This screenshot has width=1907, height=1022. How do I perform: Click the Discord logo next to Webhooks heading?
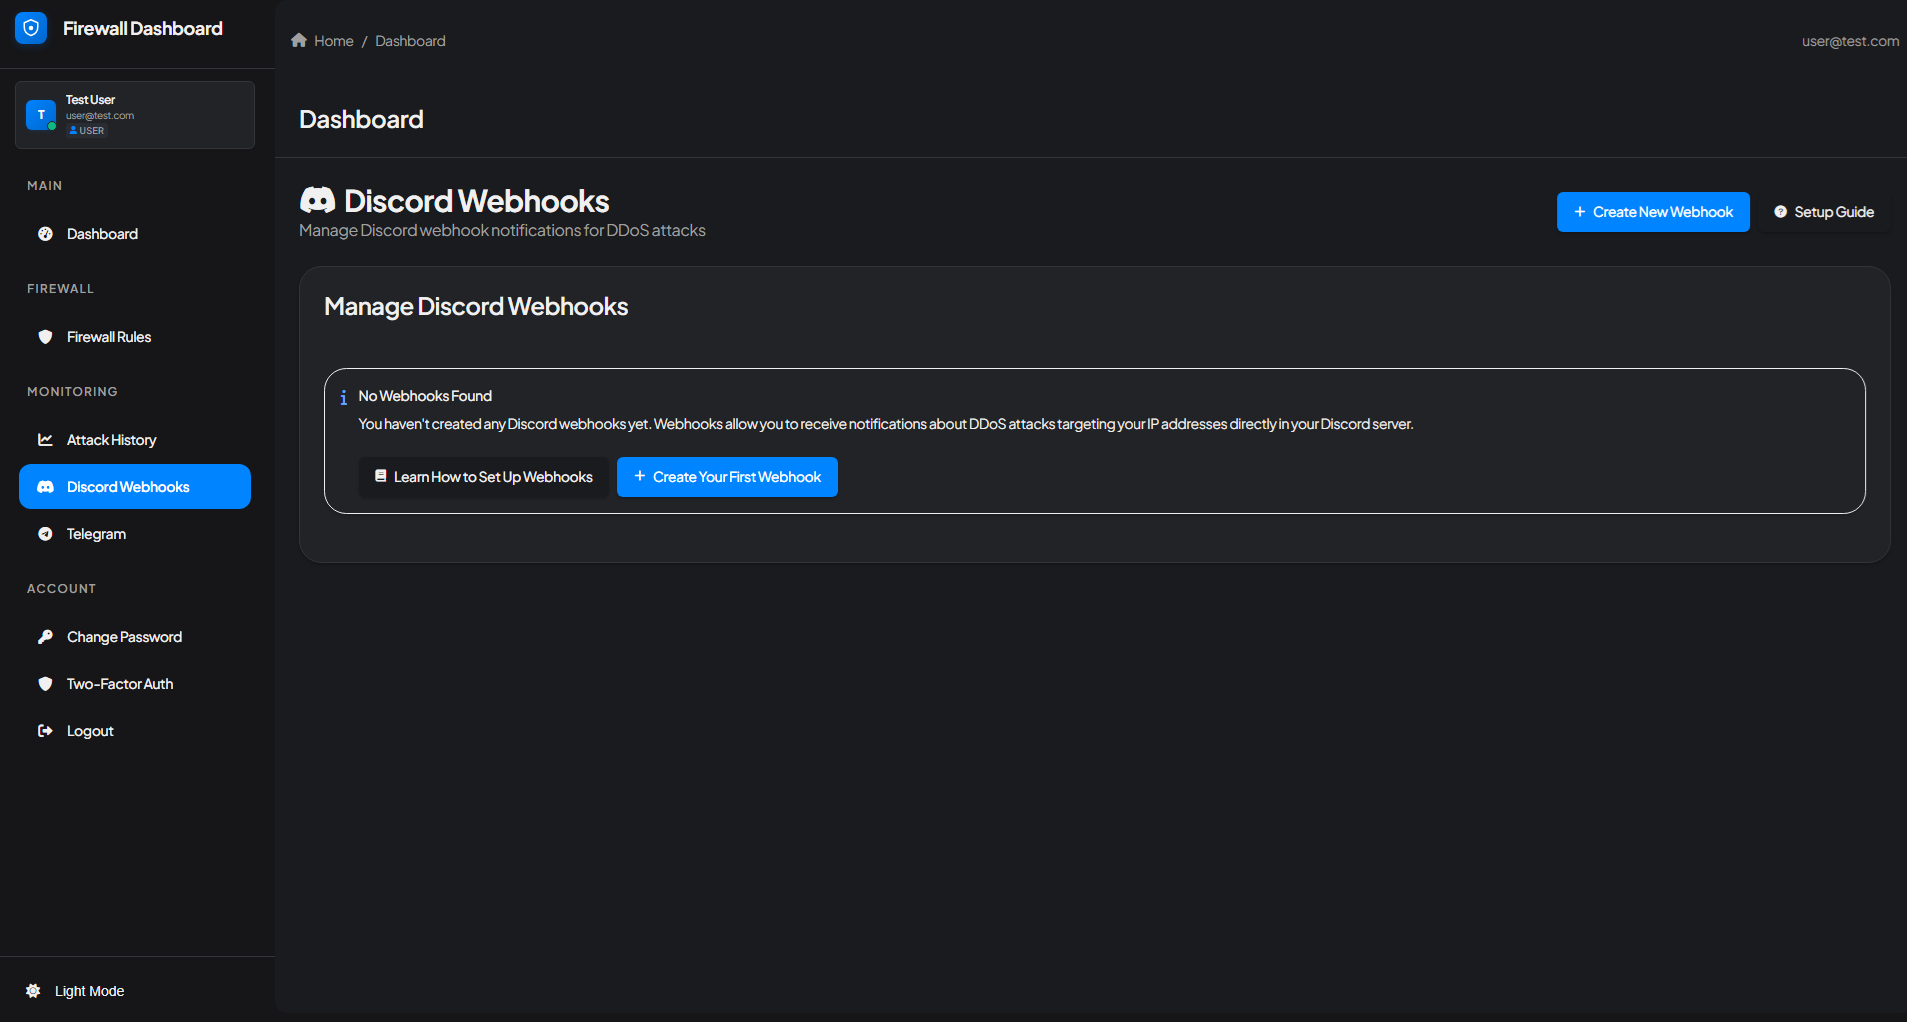(x=318, y=199)
